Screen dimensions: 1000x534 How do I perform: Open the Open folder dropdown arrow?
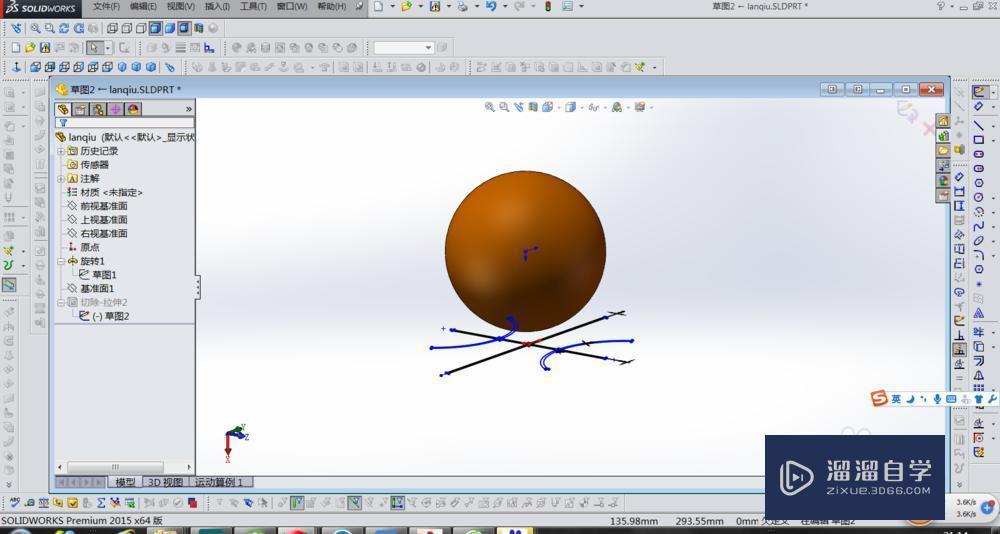pyautogui.click(x=420, y=6)
